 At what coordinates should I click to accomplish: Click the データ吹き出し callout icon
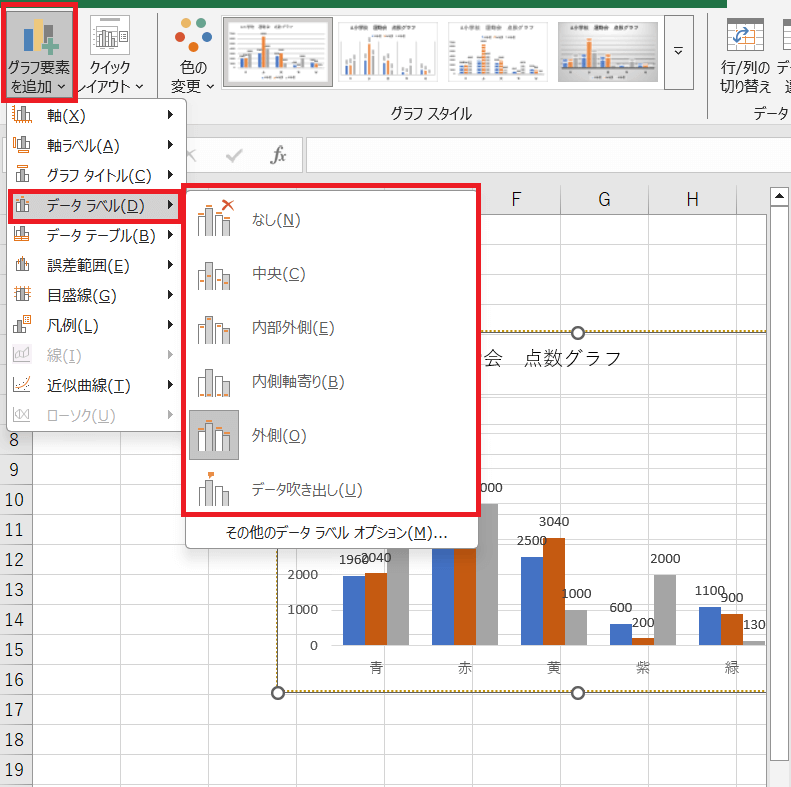point(214,489)
